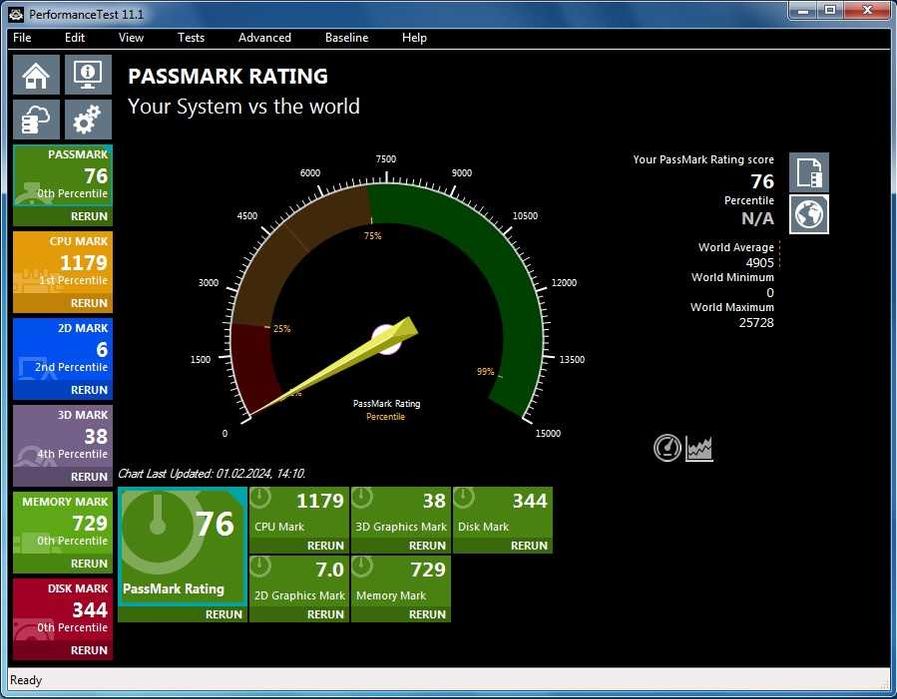Rerun the bottom Disk Mark 344 tile

point(529,546)
